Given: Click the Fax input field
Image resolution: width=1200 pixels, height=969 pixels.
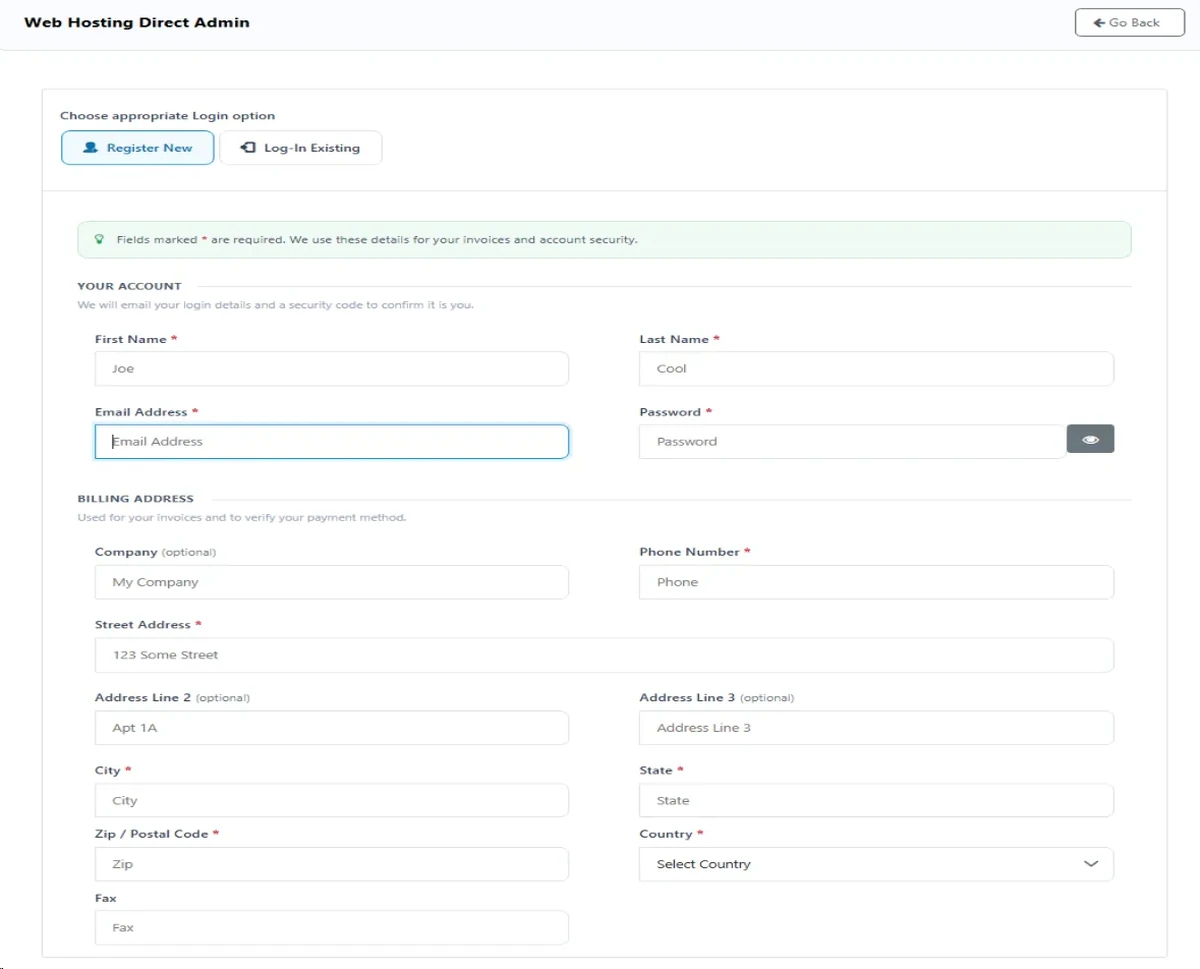Looking at the screenshot, I should pyautogui.click(x=332, y=927).
